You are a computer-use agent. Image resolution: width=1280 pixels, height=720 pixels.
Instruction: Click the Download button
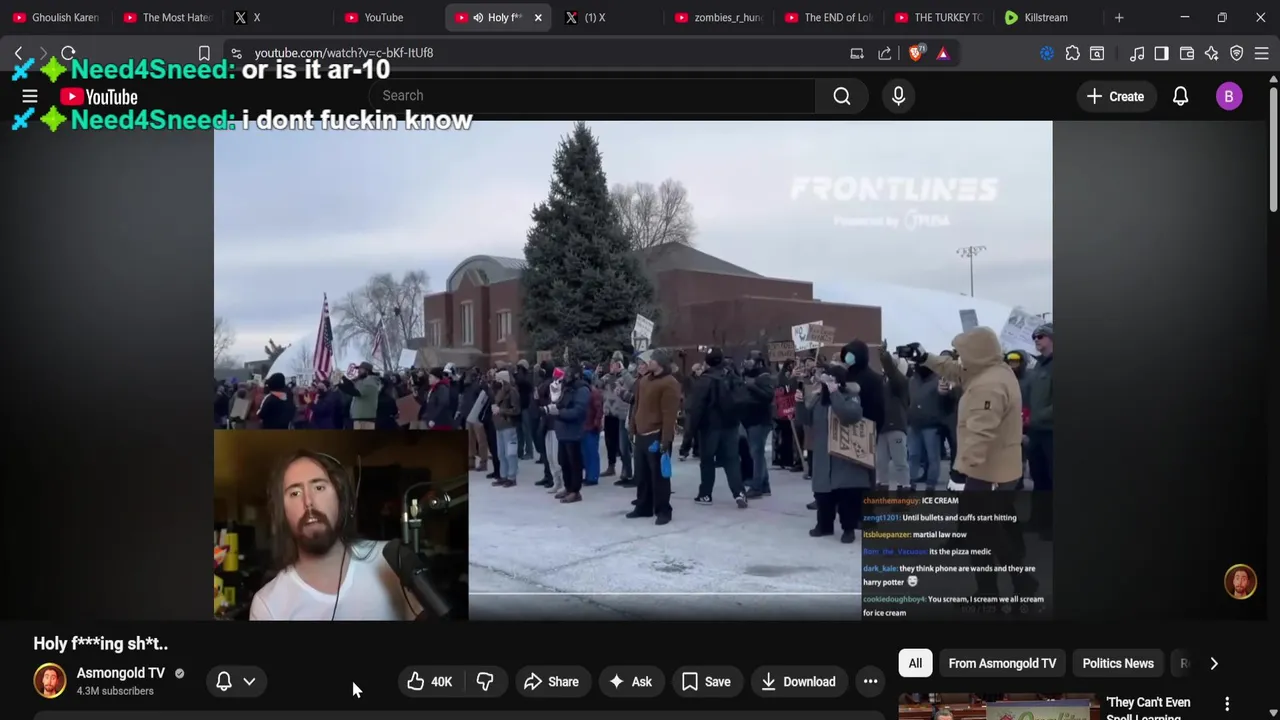click(x=798, y=682)
